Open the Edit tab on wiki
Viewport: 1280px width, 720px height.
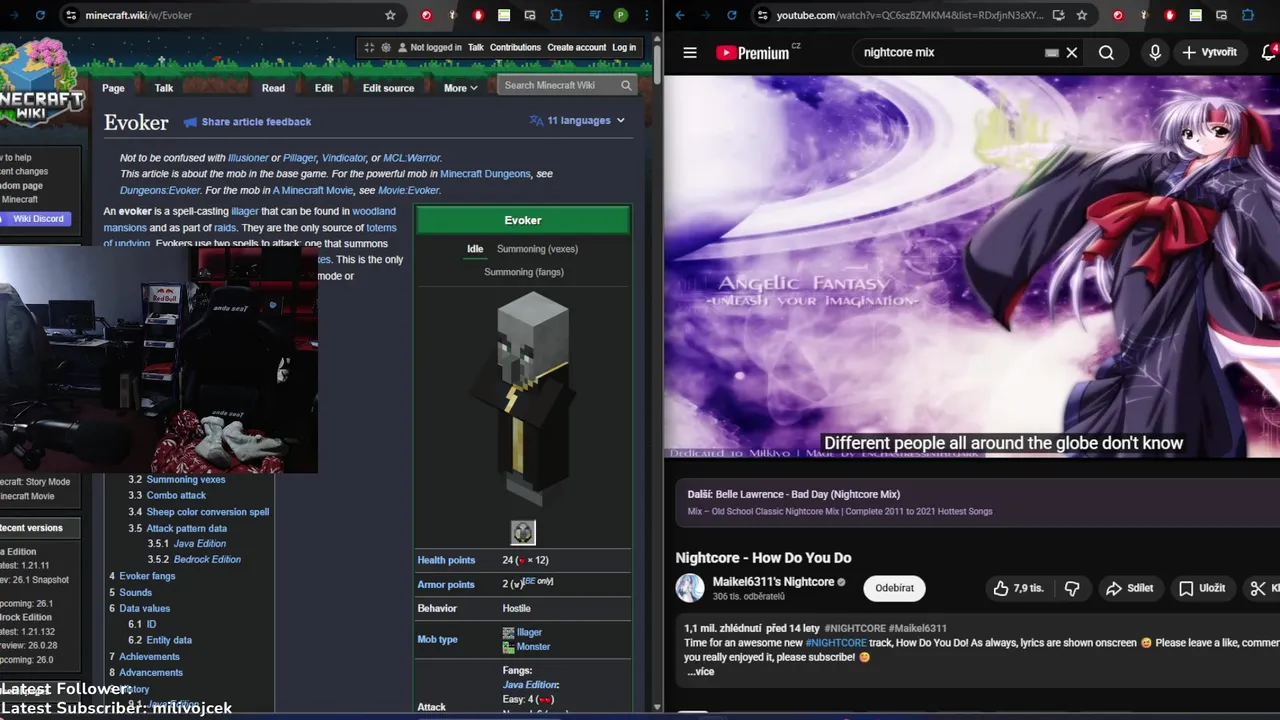[x=324, y=88]
